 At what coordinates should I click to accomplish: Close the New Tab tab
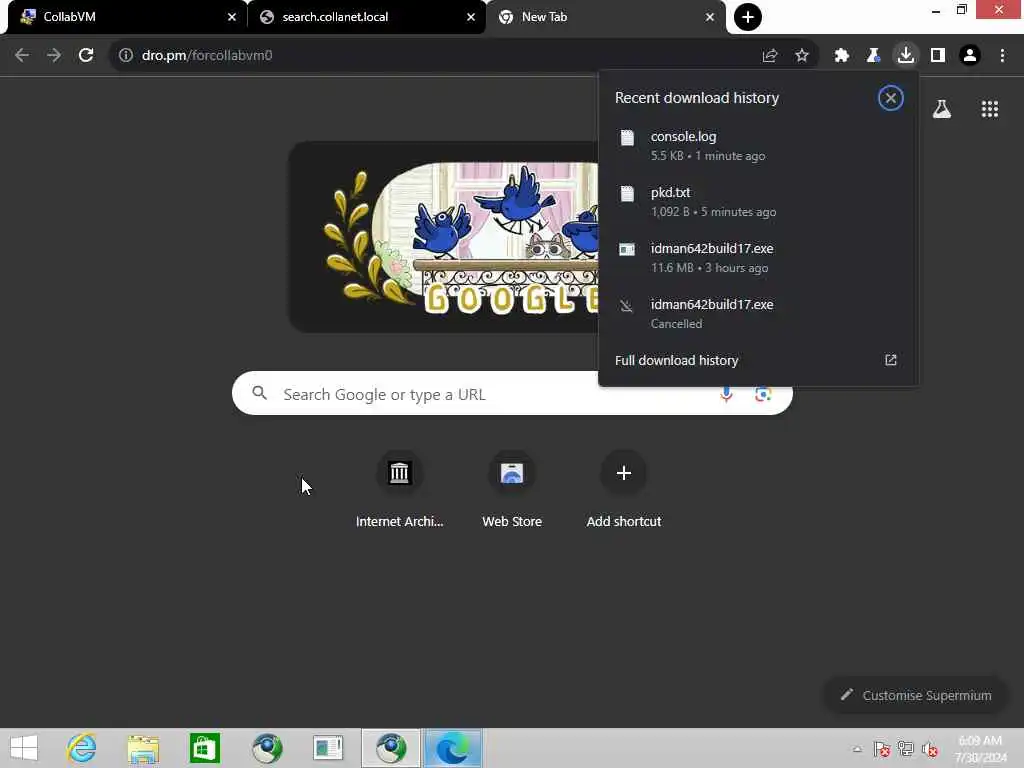[x=710, y=17]
